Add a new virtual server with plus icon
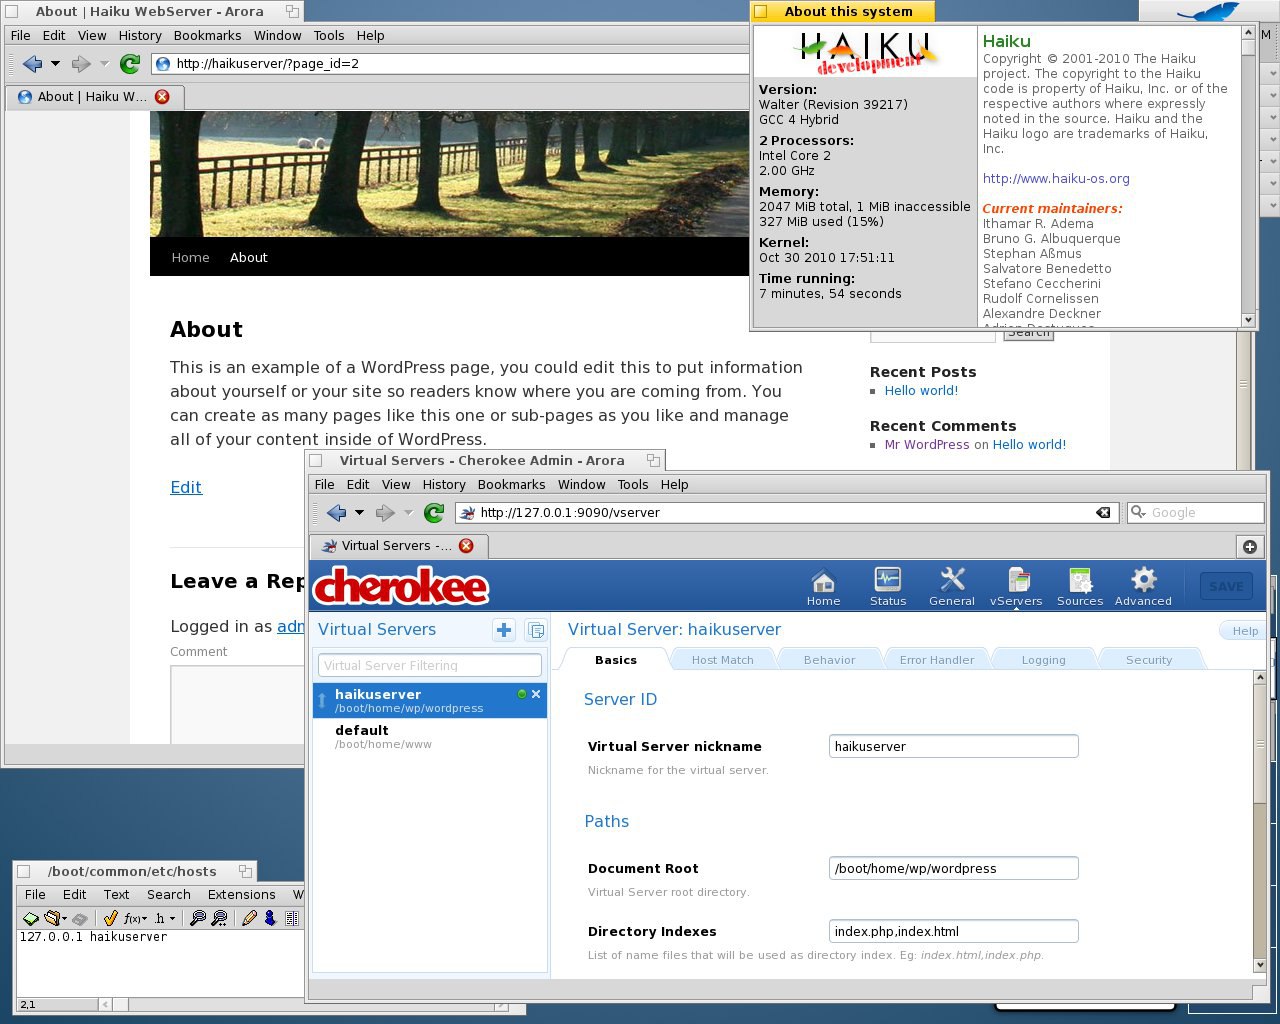Image resolution: width=1280 pixels, height=1024 pixels. point(504,630)
